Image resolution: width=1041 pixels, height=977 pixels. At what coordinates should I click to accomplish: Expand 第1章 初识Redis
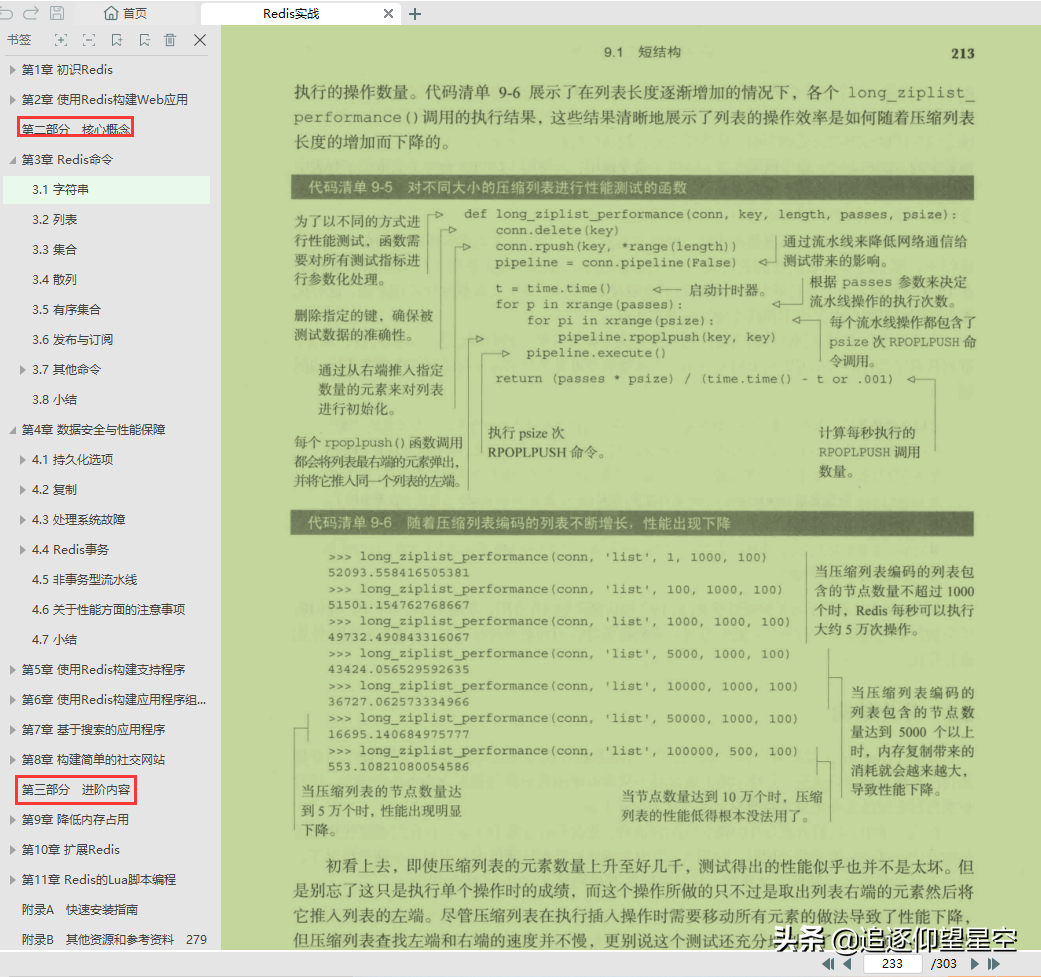coord(13,70)
